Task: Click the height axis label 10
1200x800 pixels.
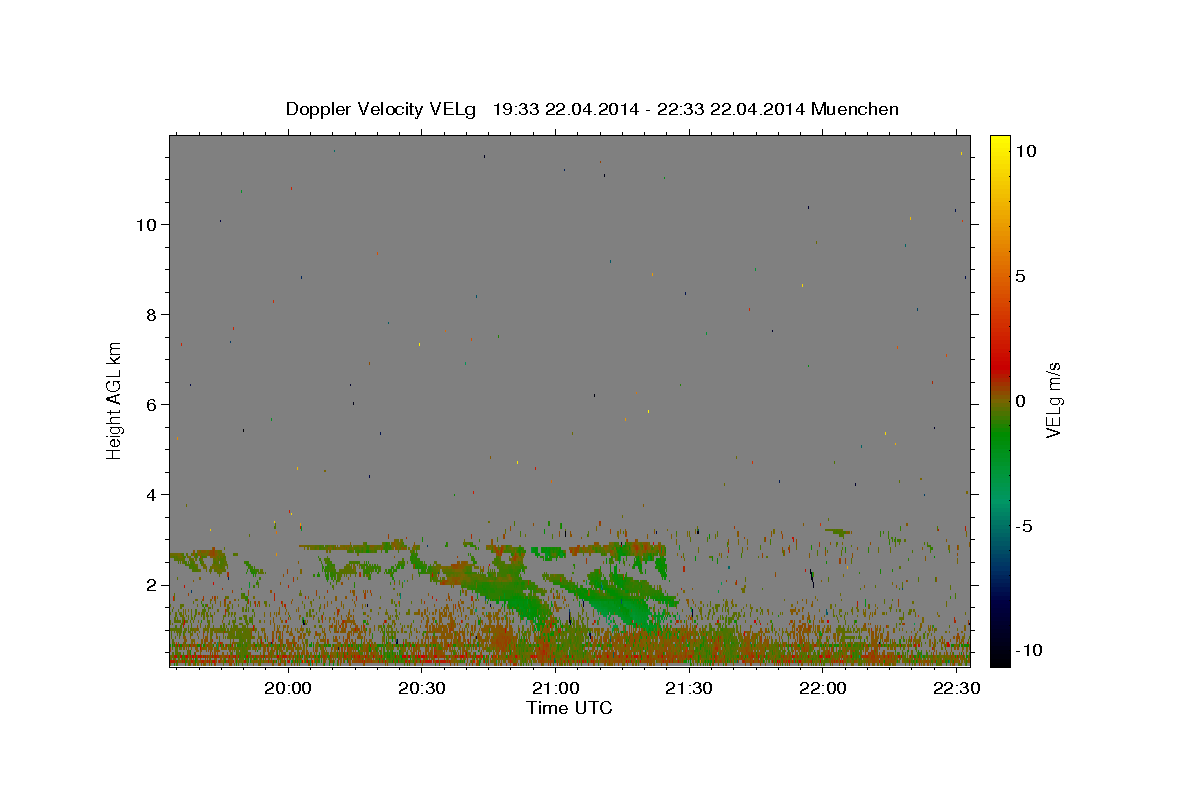Action: point(147,225)
